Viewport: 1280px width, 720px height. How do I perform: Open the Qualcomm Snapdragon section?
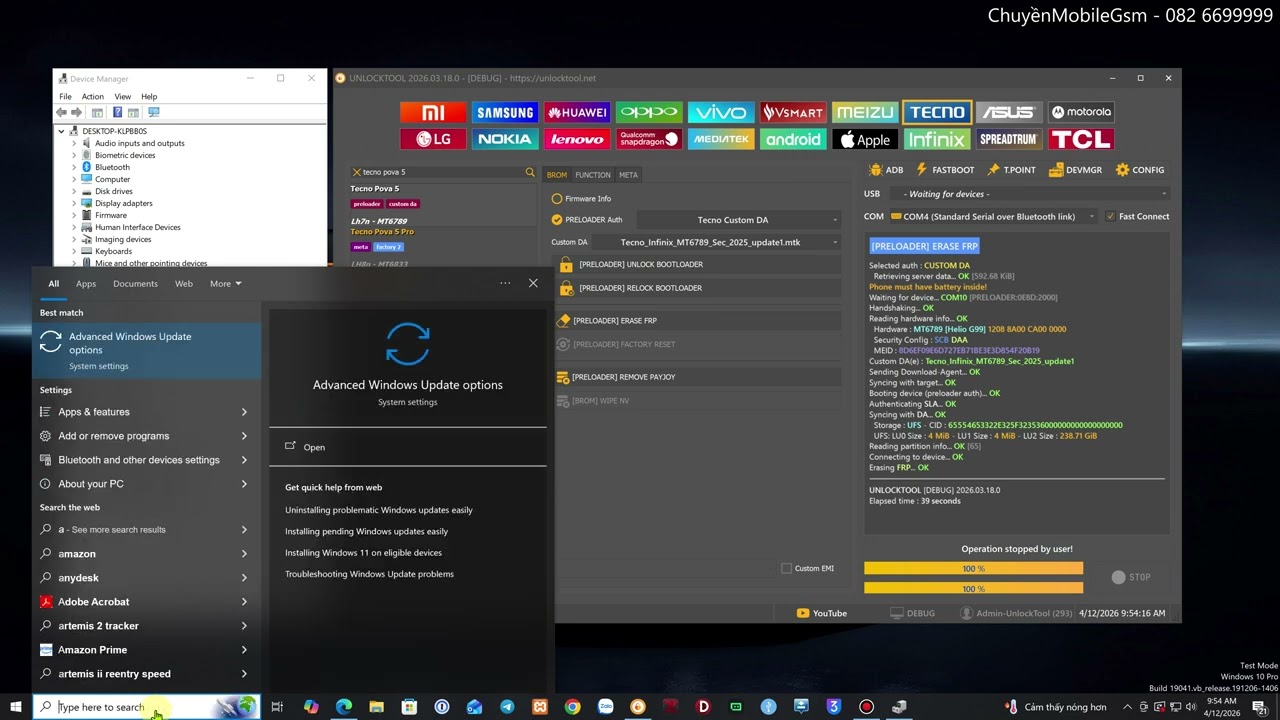point(649,140)
